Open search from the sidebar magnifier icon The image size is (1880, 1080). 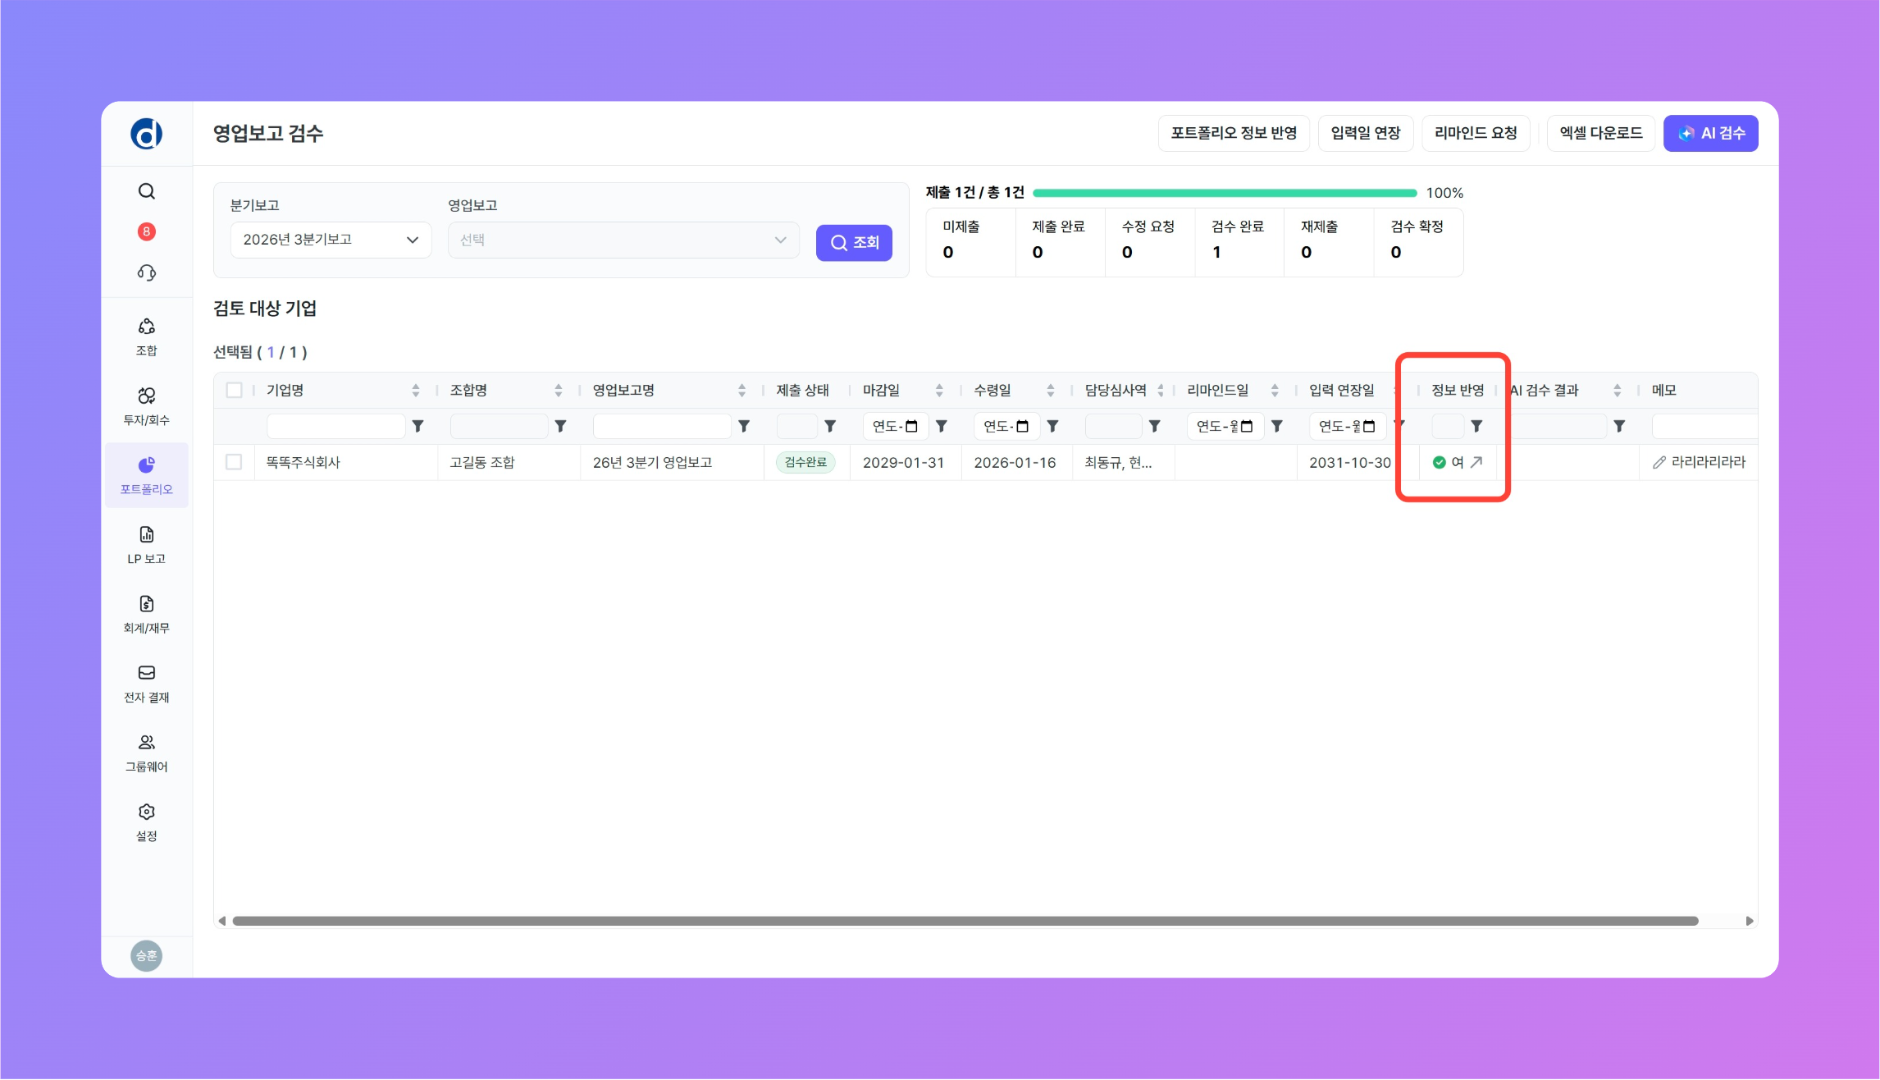(x=146, y=191)
